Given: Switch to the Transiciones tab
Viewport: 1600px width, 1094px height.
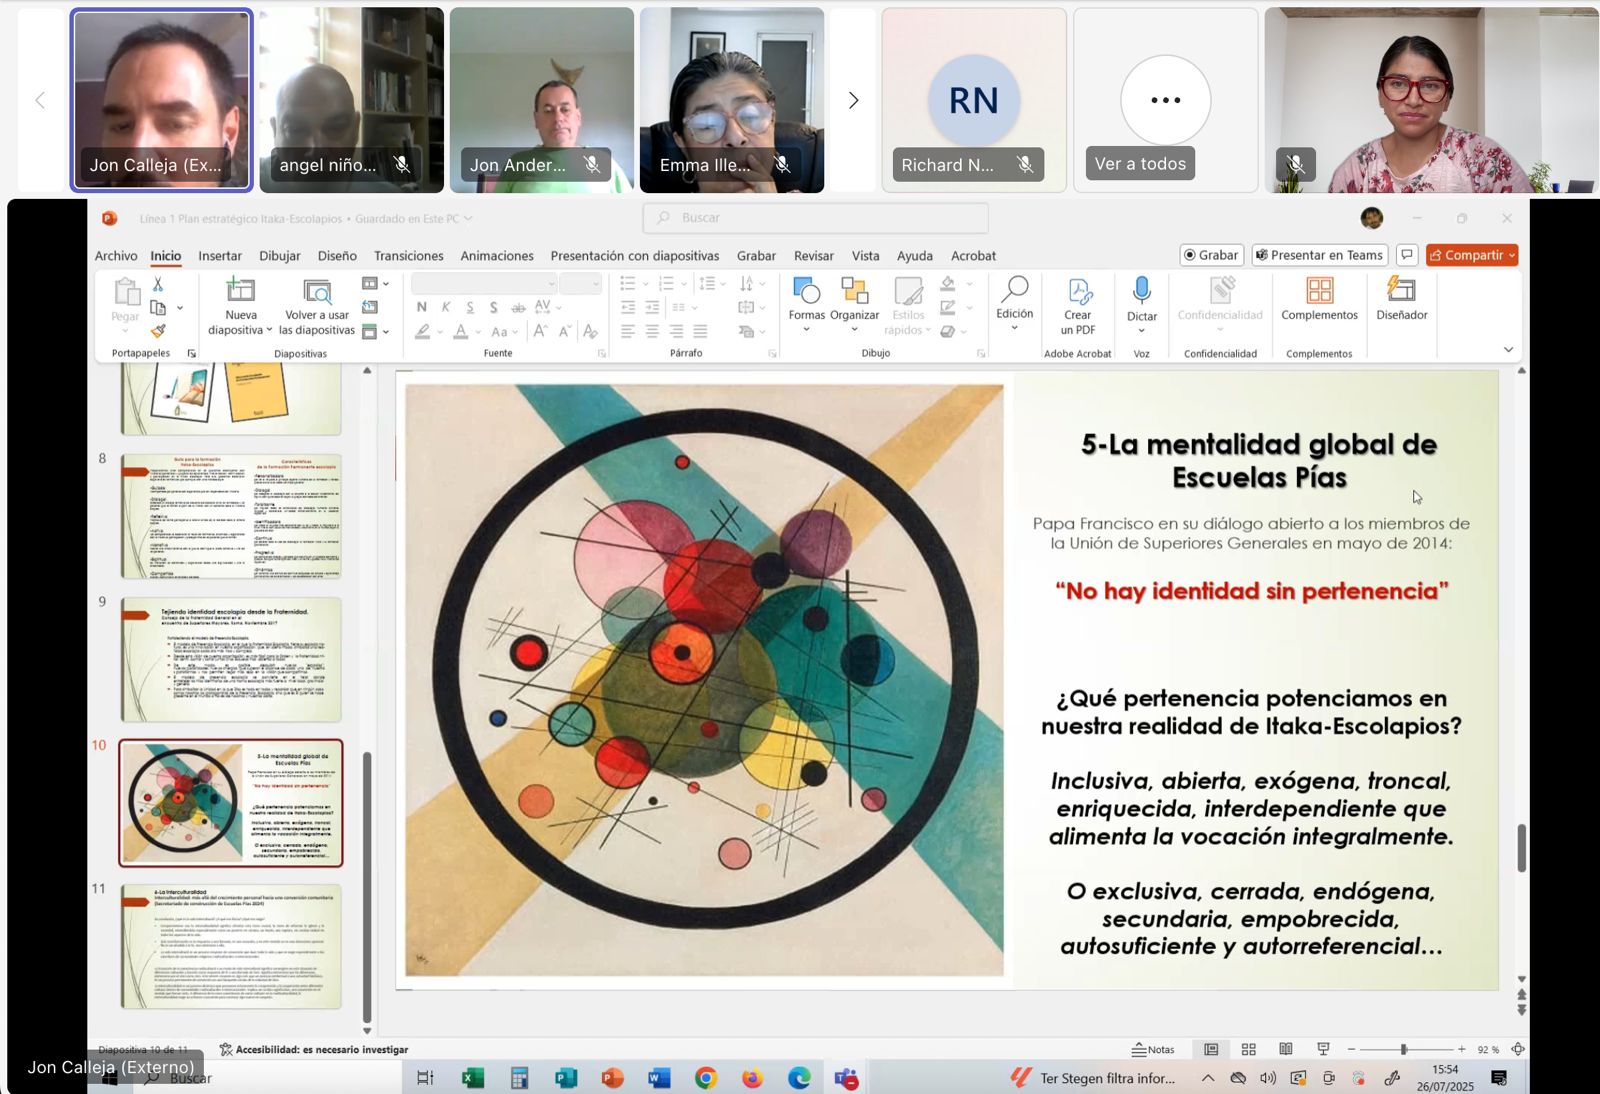Looking at the screenshot, I should pyautogui.click(x=408, y=256).
